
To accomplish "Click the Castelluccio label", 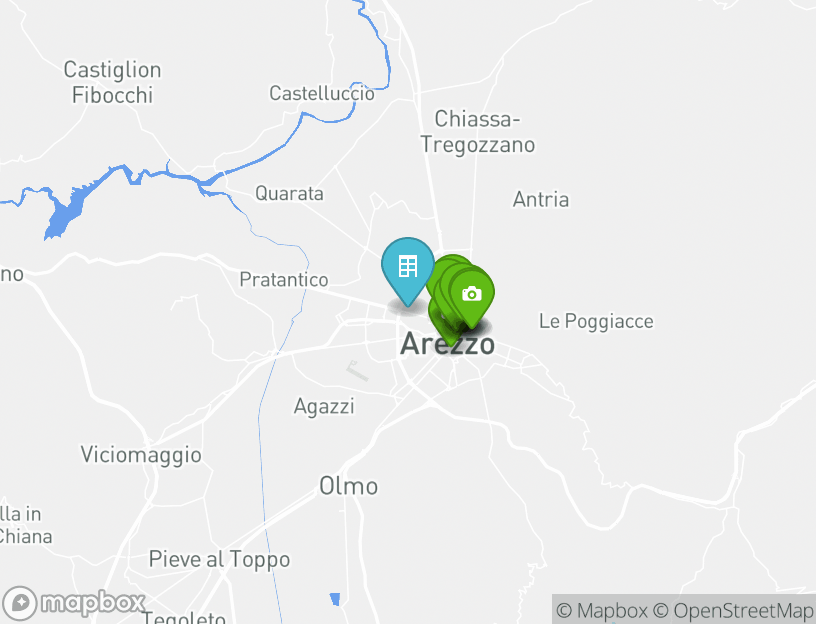I will (x=322, y=93).
